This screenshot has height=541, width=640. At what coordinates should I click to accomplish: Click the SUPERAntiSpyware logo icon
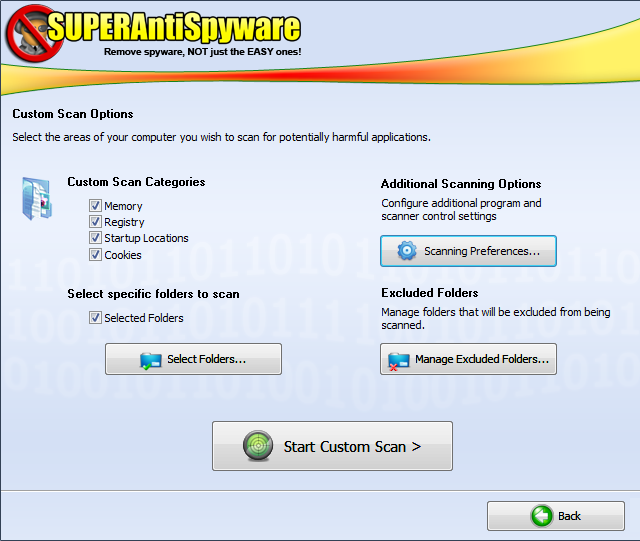click(34, 34)
